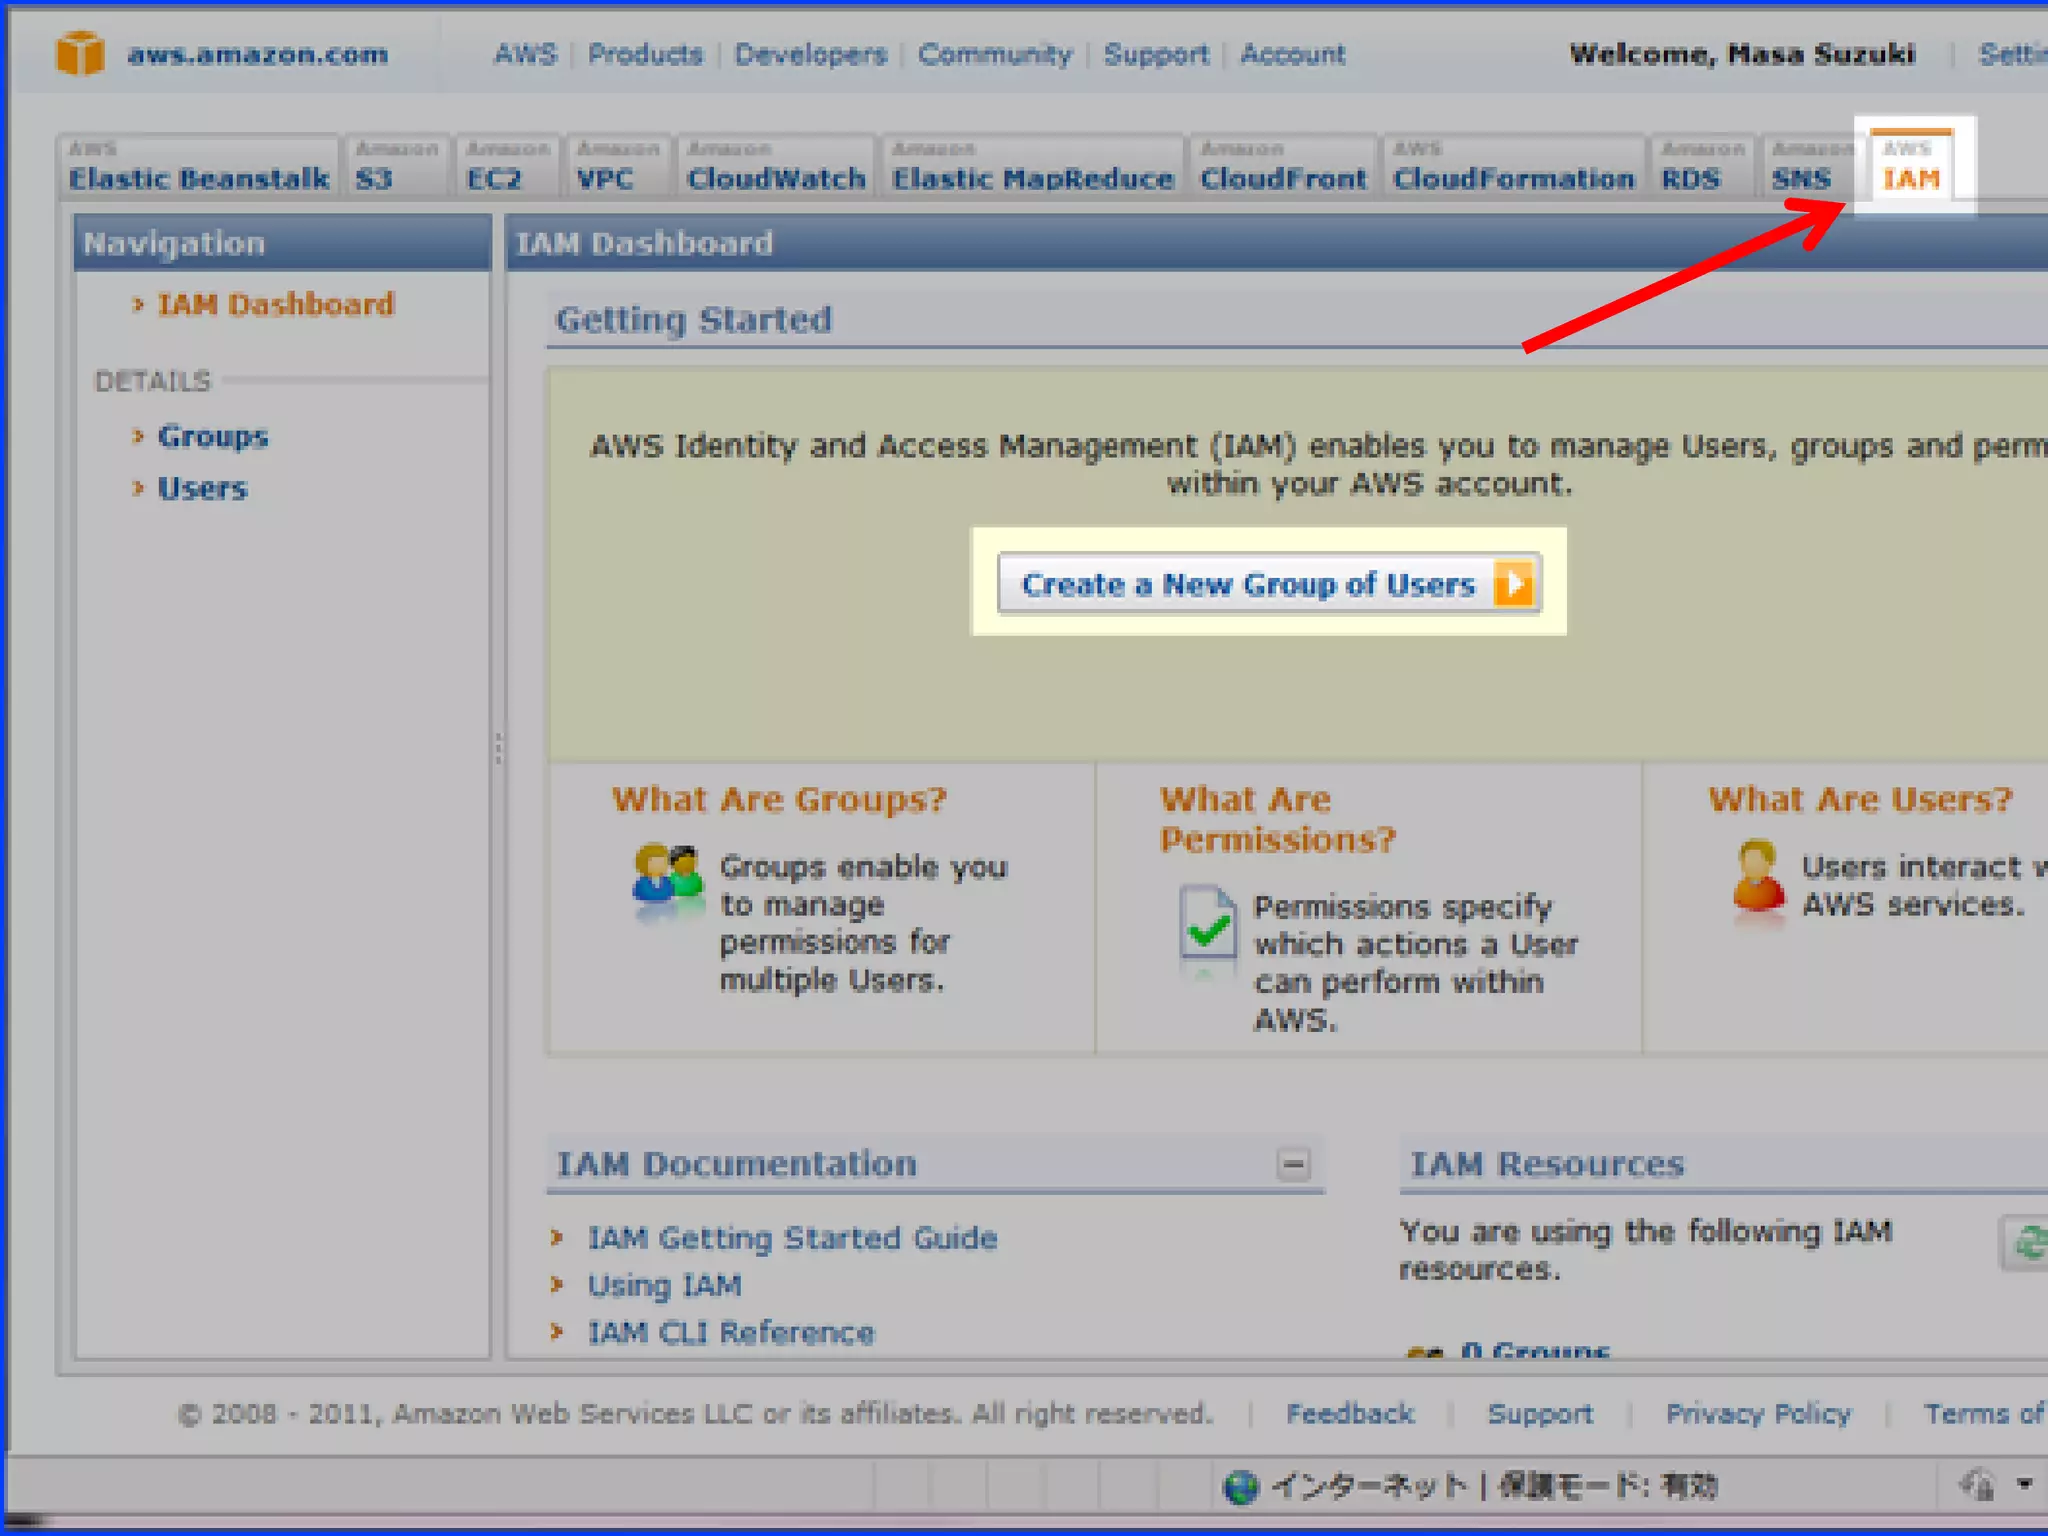Create a New Group of Users

pos(1248,584)
